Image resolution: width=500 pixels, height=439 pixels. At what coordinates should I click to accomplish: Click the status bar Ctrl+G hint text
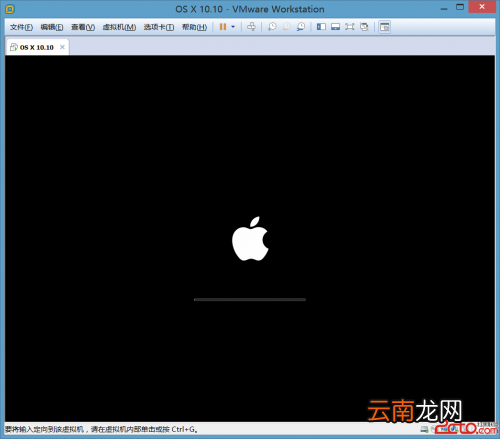[101, 429]
